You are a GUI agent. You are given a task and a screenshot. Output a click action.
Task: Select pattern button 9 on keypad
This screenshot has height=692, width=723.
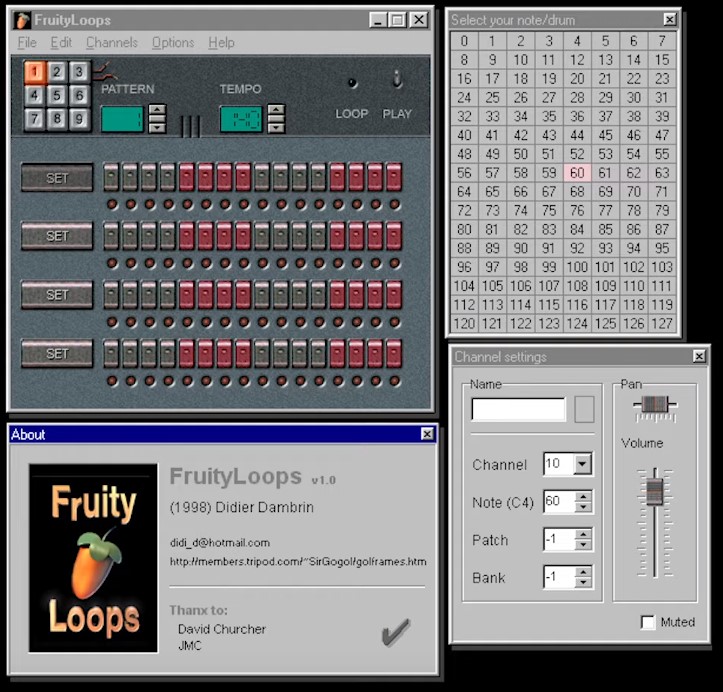point(79,119)
